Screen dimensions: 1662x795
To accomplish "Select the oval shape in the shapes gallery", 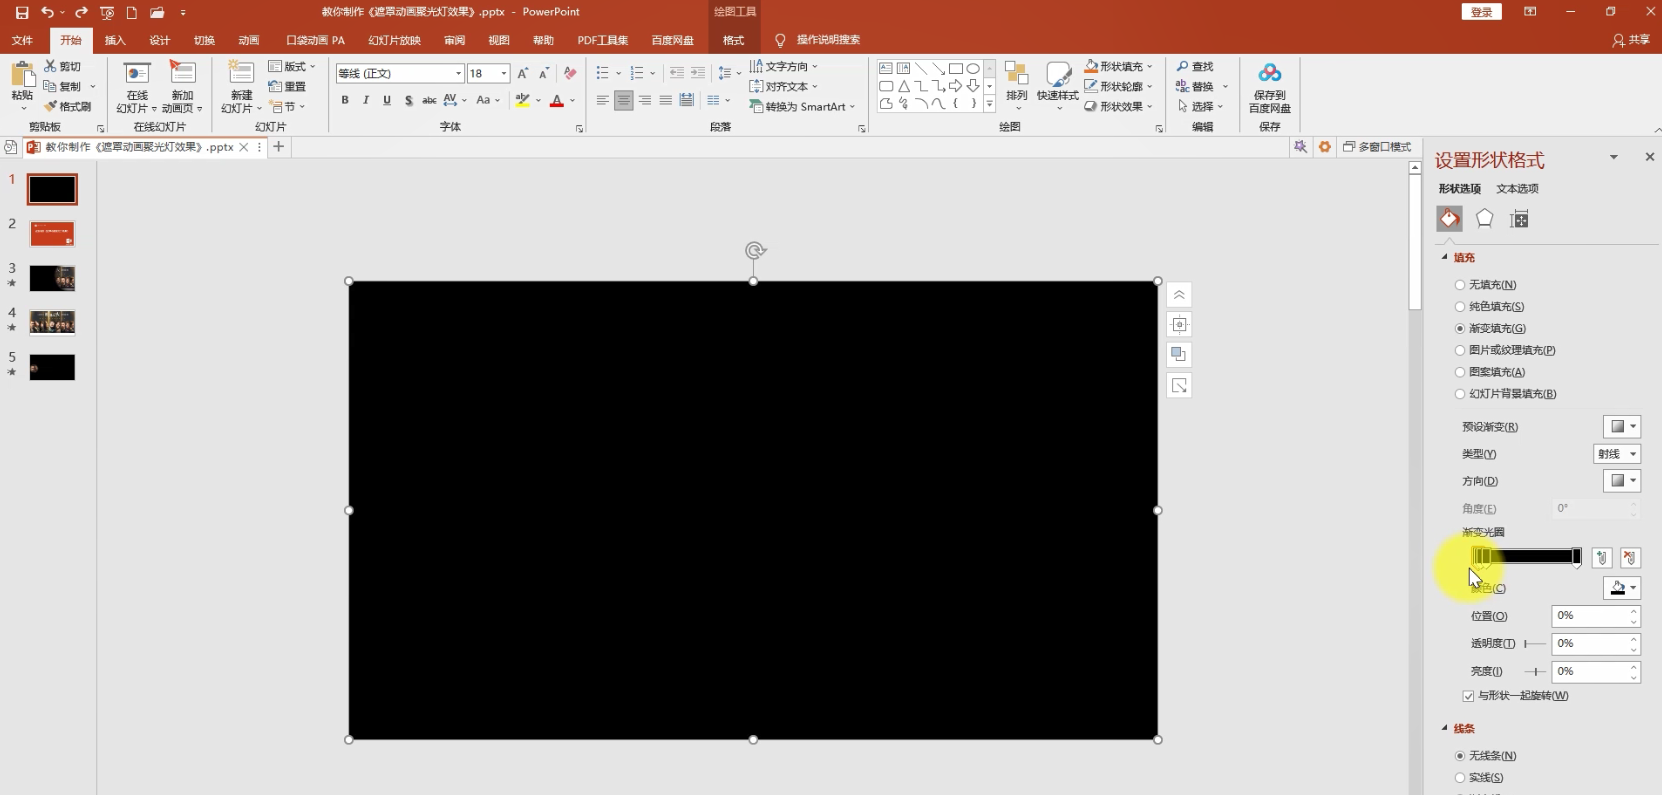I will [x=973, y=68].
